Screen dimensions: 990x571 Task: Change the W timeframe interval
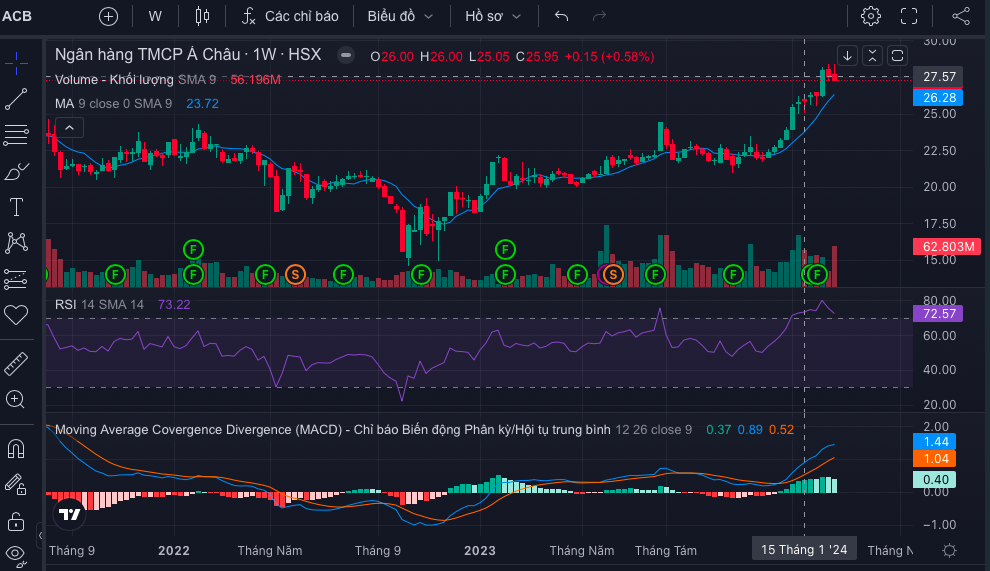point(155,16)
